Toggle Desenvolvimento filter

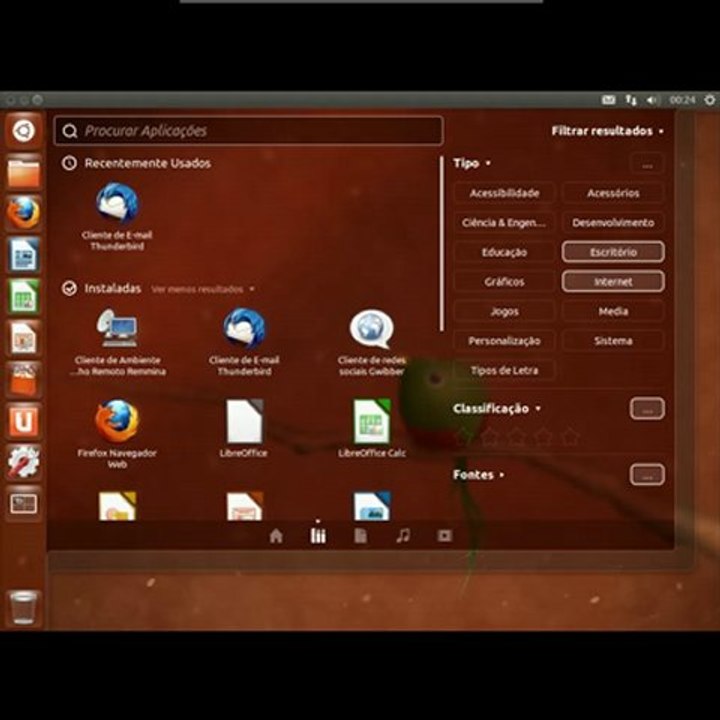coord(613,223)
